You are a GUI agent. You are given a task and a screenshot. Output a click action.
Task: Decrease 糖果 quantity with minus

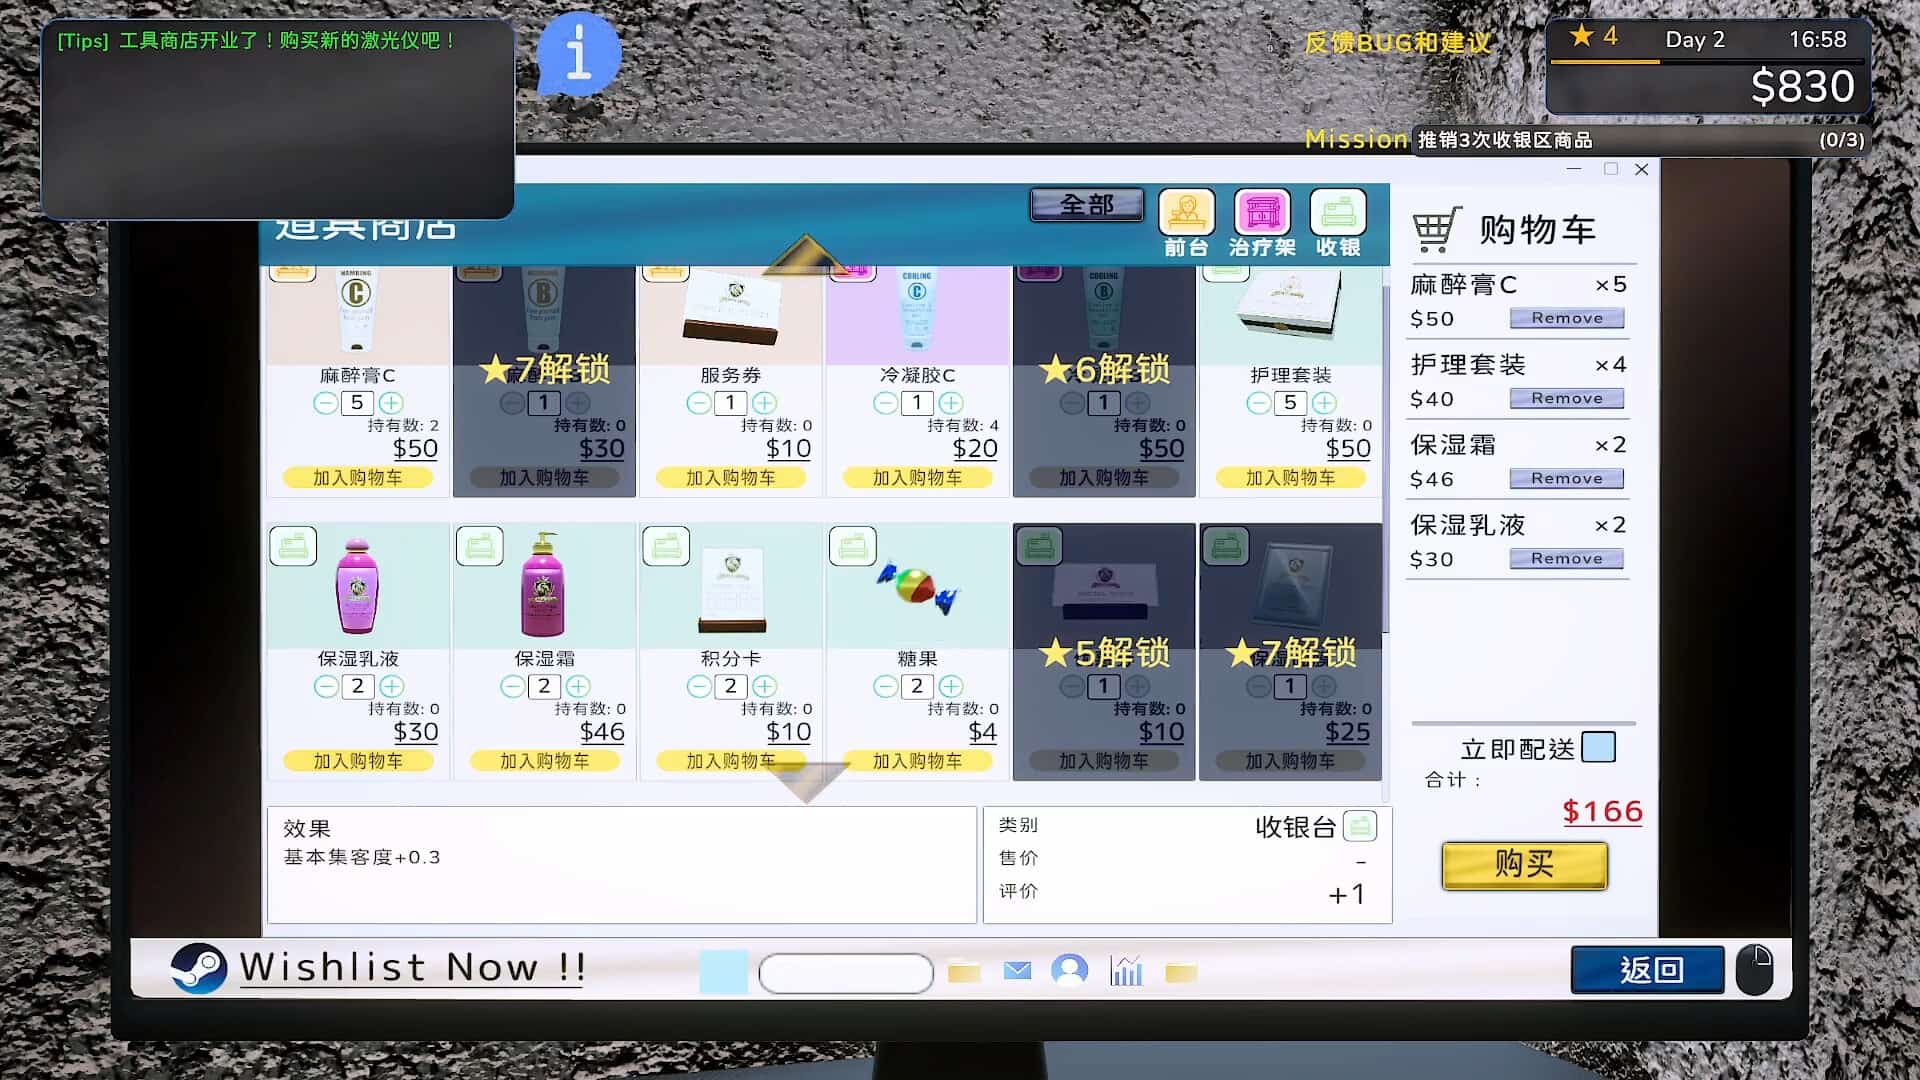click(885, 686)
